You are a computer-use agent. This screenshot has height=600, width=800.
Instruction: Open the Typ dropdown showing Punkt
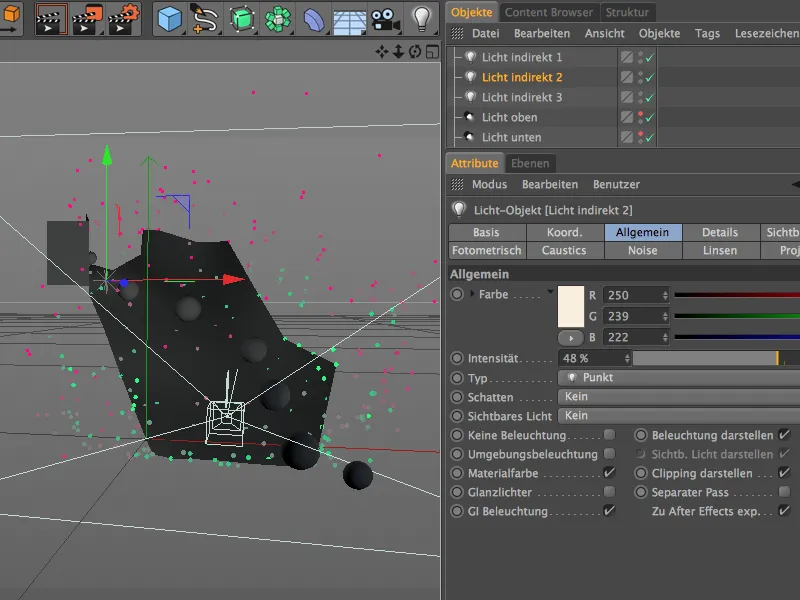click(679, 378)
